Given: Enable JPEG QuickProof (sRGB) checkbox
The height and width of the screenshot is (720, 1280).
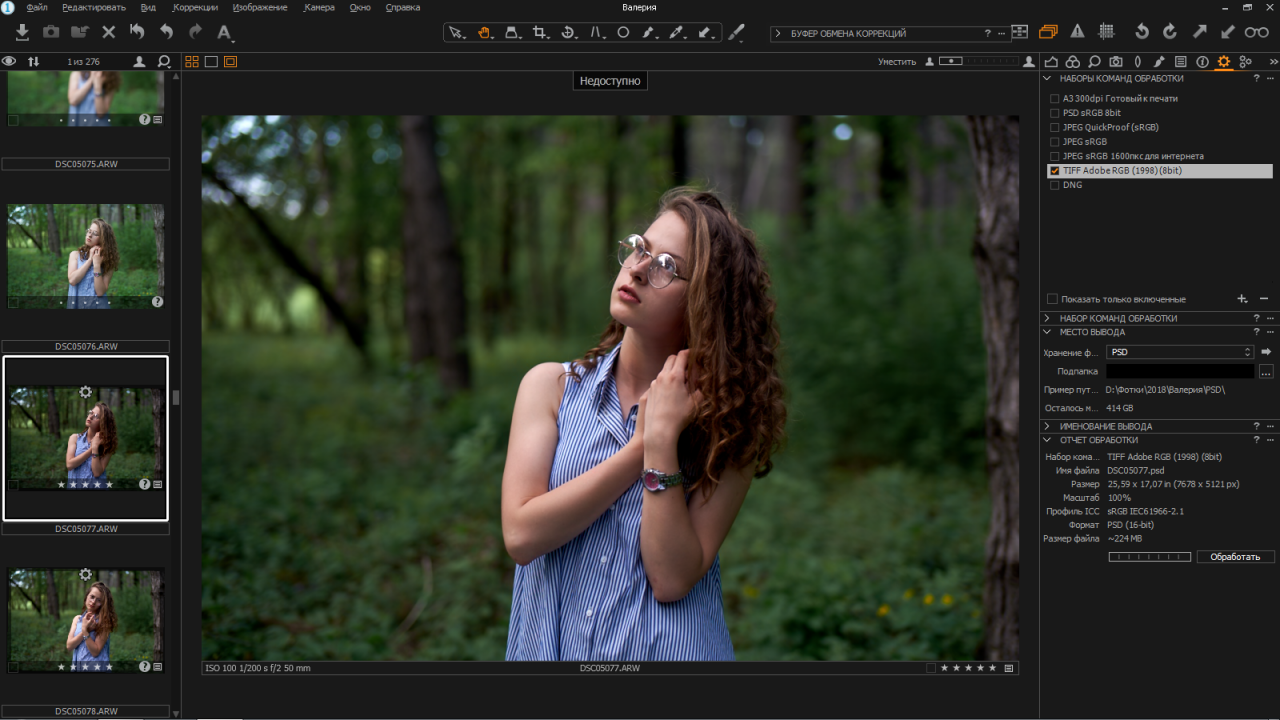Looking at the screenshot, I should (x=1054, y=128).
